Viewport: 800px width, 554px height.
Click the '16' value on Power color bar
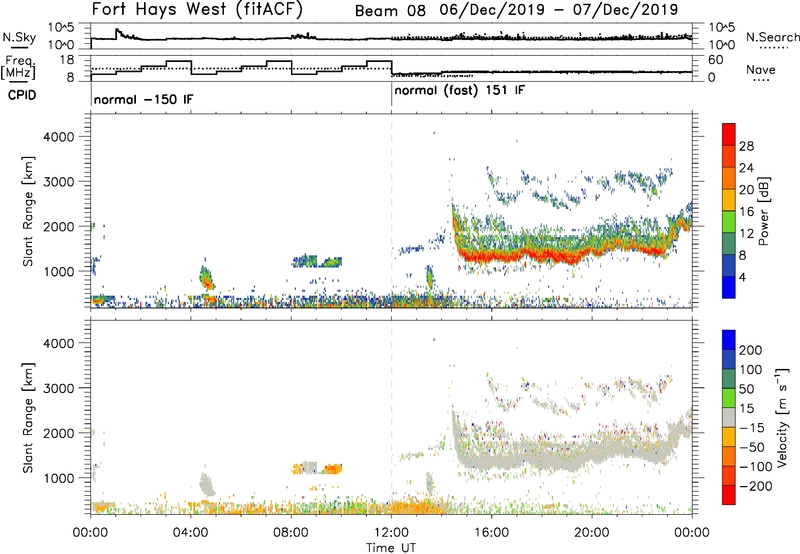pyautogui.click(x=746, y=212)
